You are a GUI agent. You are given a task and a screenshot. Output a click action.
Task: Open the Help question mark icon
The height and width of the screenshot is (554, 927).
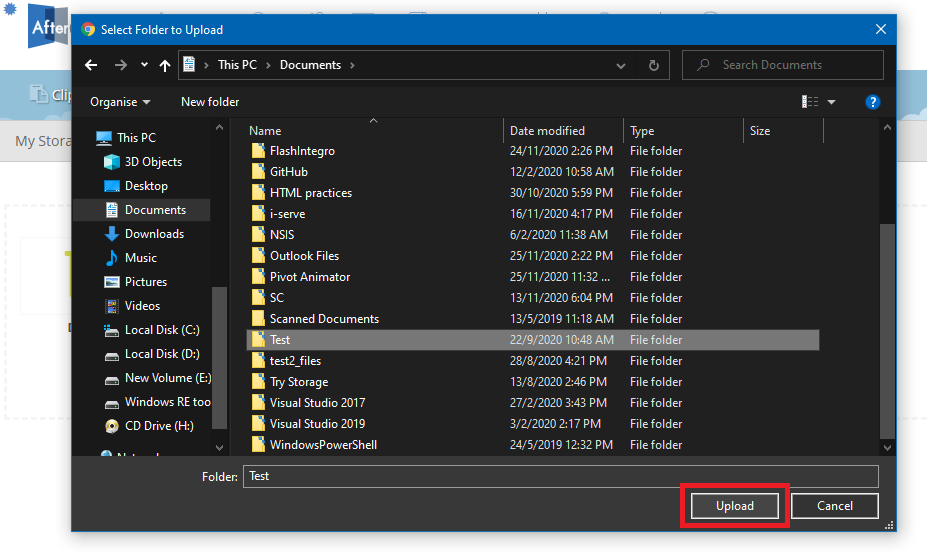[872, 102]
